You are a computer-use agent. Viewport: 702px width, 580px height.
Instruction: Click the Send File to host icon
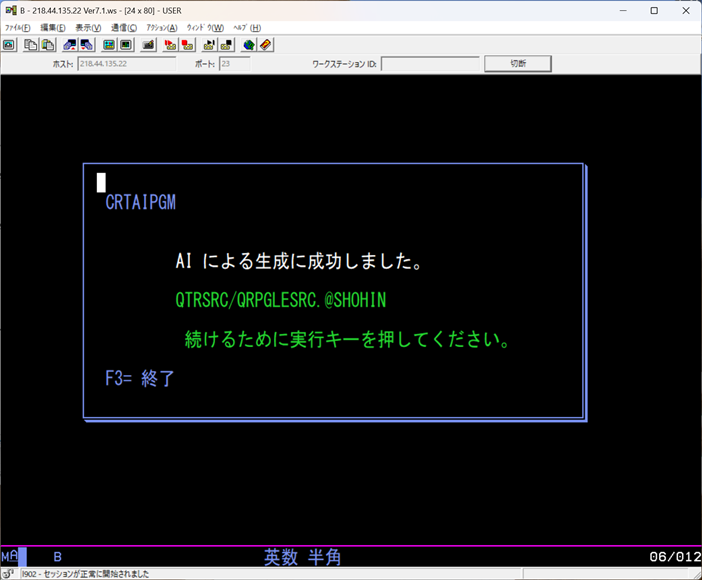pos(70,45)
